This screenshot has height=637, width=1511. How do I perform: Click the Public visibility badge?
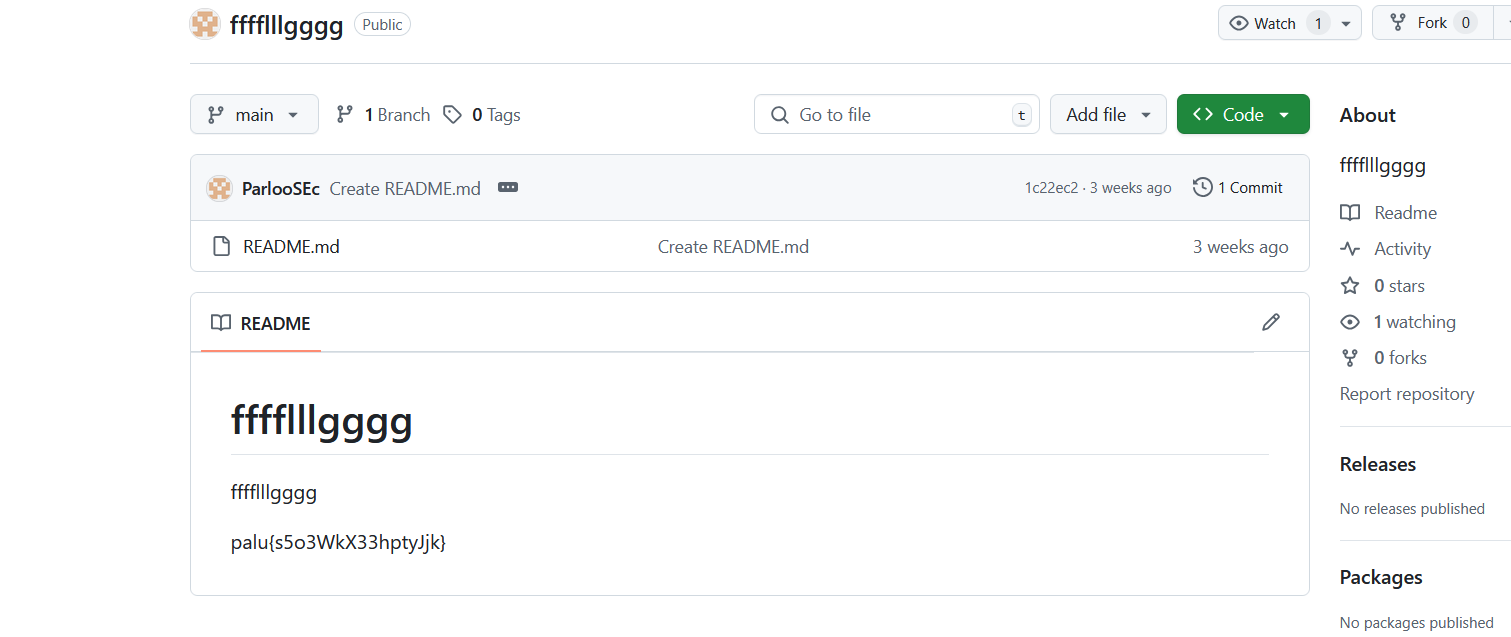point(382,25)
